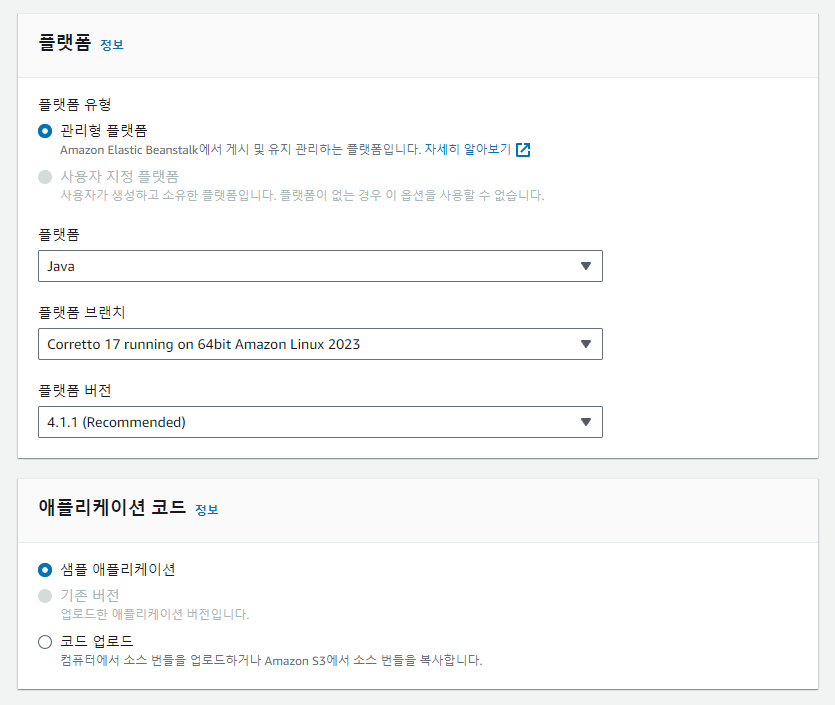Select the 기존 버전 radio button
Image resolution: width=835 pixels, height=705 pixels.
(x=45, y=596)
